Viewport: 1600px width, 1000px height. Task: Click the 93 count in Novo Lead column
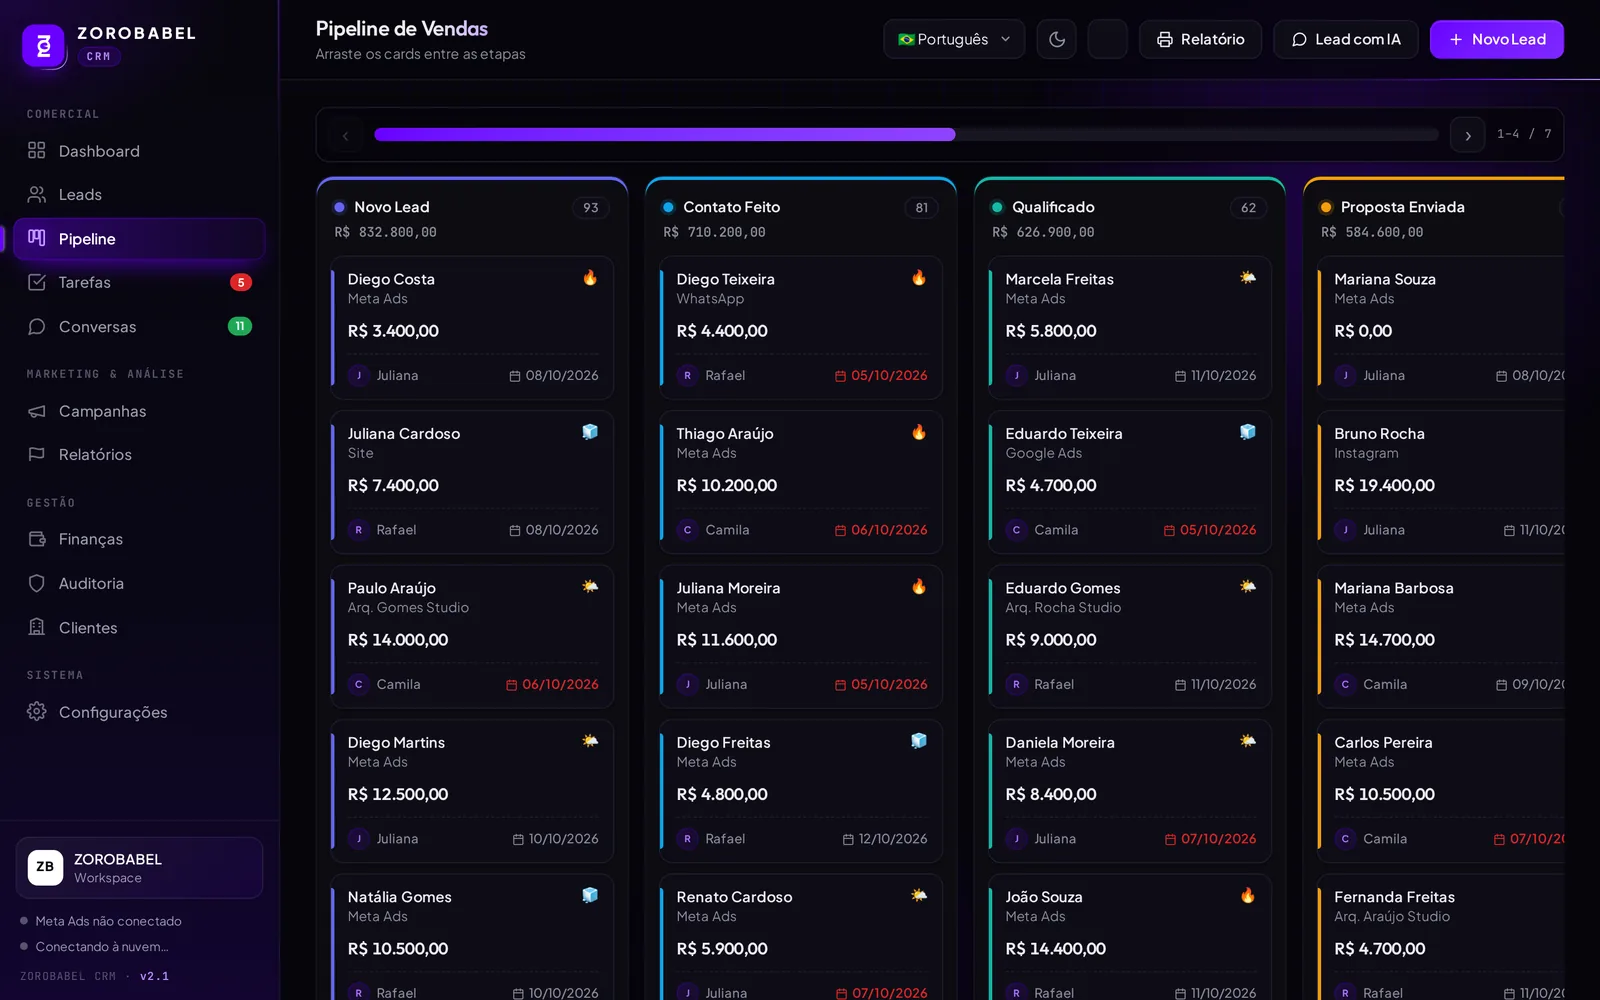point(591,208)
